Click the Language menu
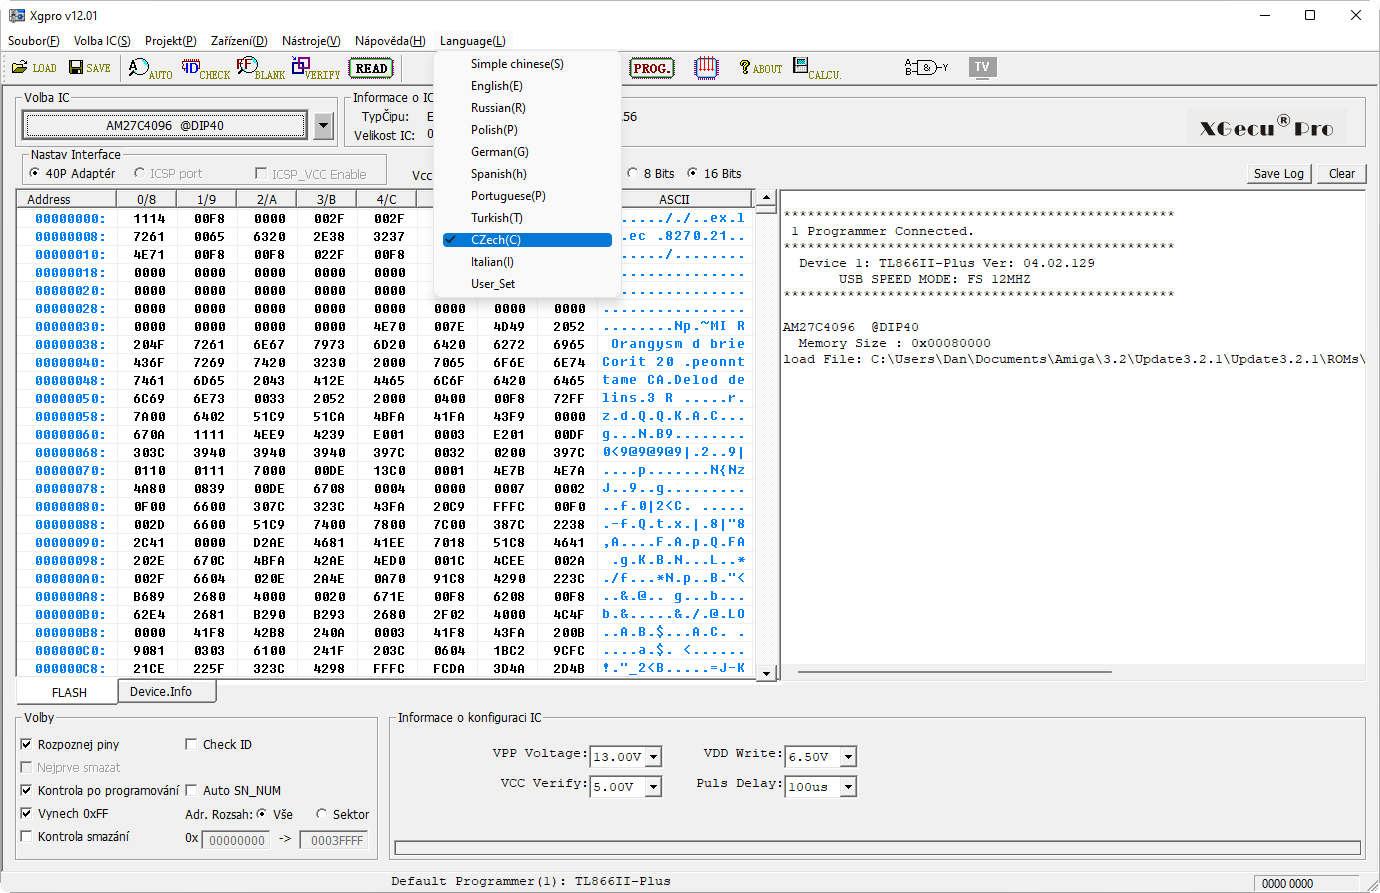 tap(473, 41)
